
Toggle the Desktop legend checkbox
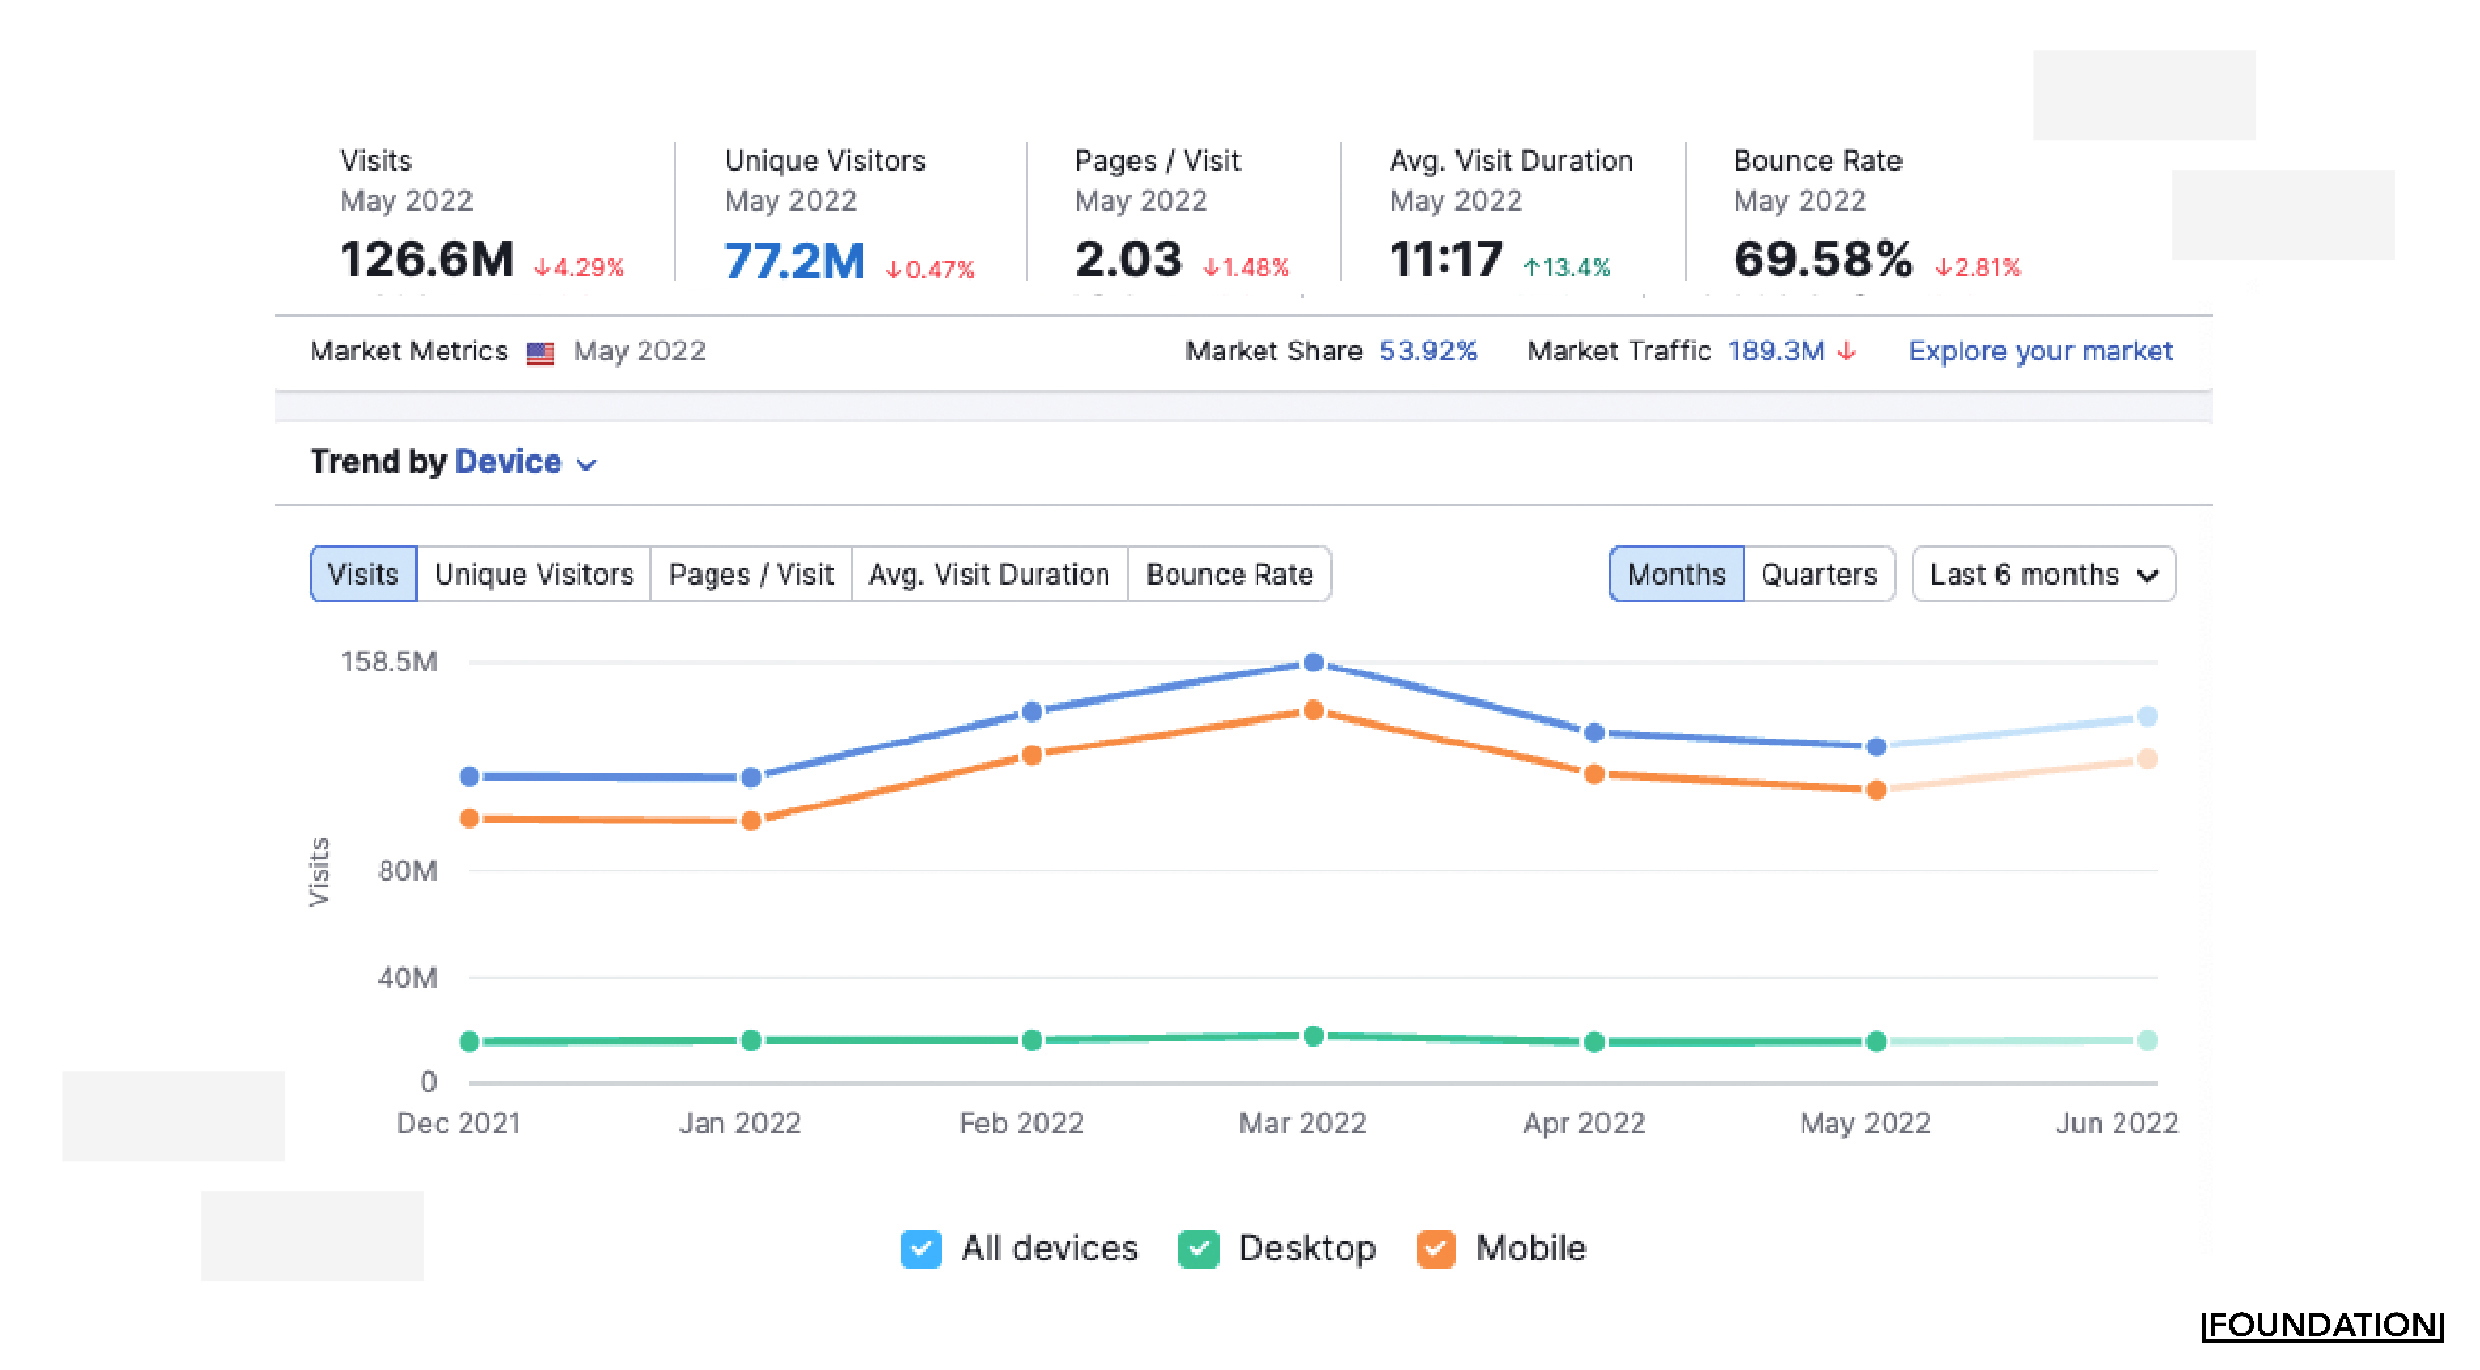click(x=1198, y=1249)
